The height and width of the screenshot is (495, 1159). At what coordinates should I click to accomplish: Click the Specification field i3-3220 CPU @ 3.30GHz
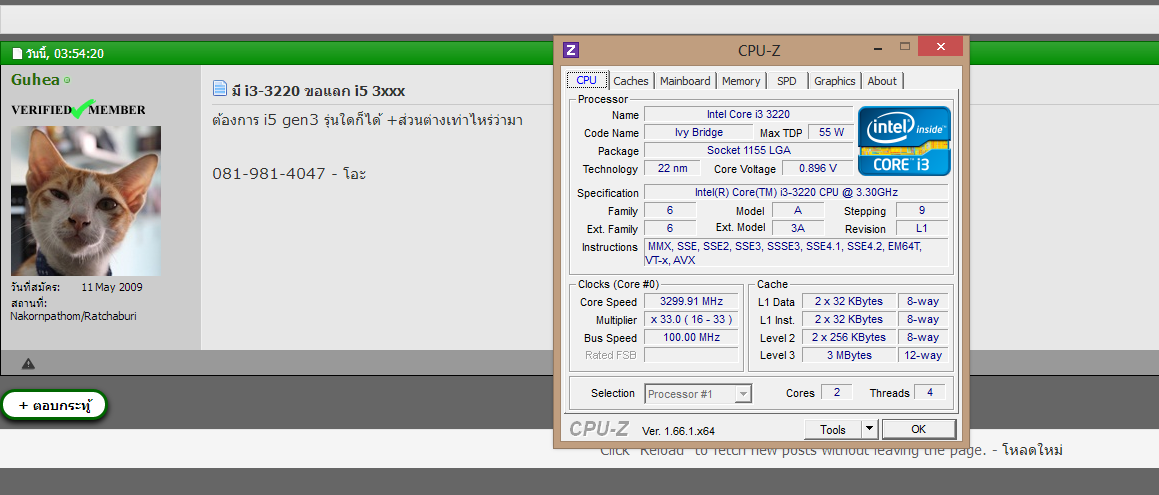point(796,192)
